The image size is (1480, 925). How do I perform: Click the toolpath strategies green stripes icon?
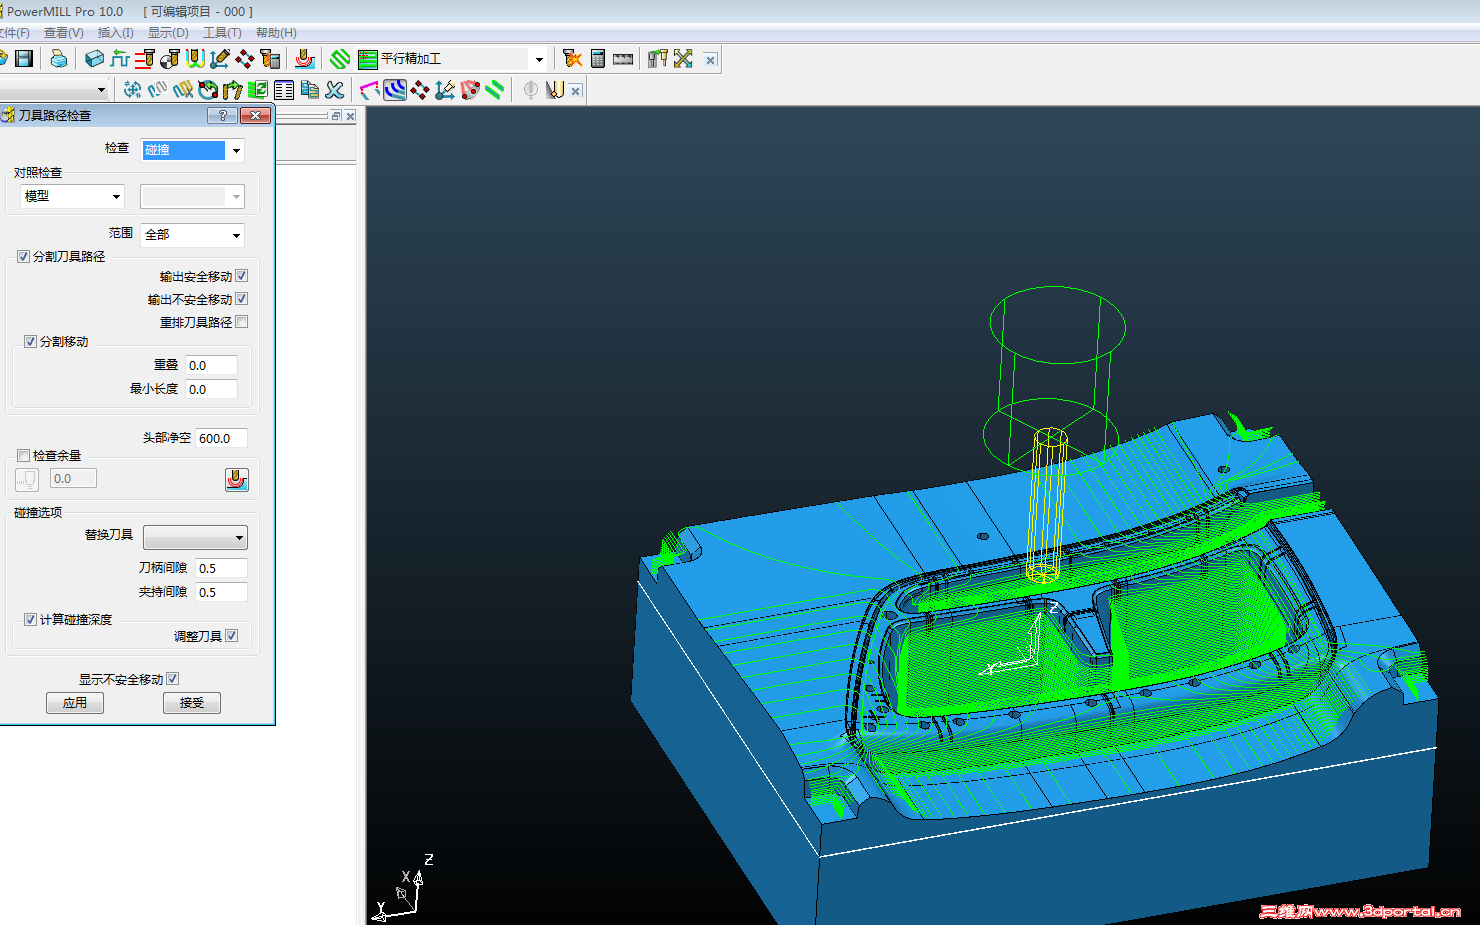pos(340,59)
